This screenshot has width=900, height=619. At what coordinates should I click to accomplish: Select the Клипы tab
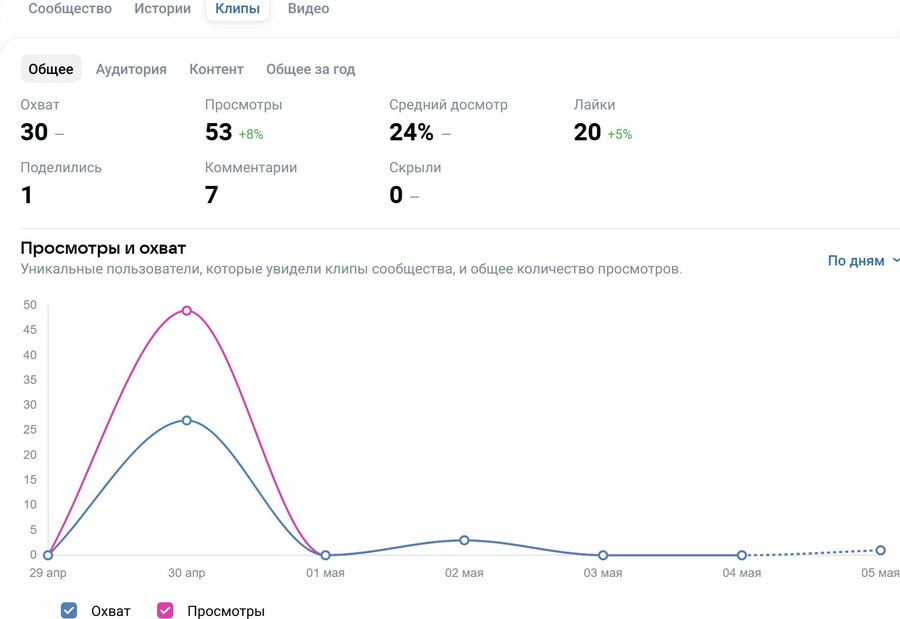pos(237,9)
